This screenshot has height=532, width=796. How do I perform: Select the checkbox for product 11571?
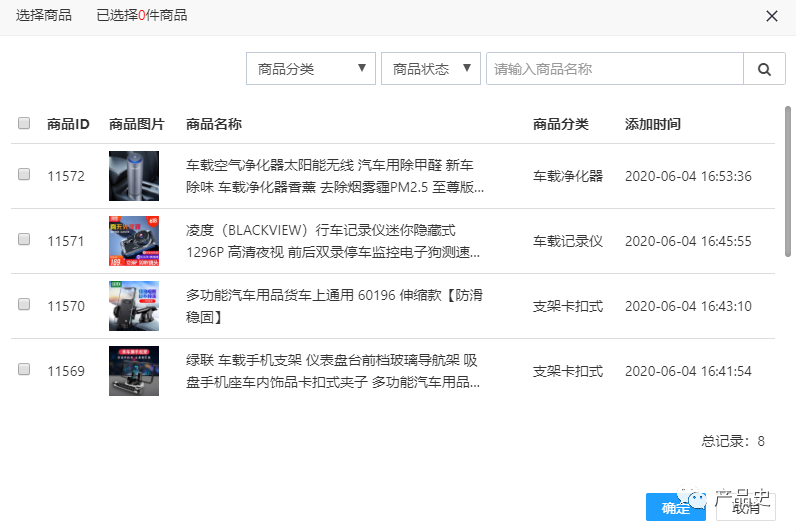tap(24, 240)
